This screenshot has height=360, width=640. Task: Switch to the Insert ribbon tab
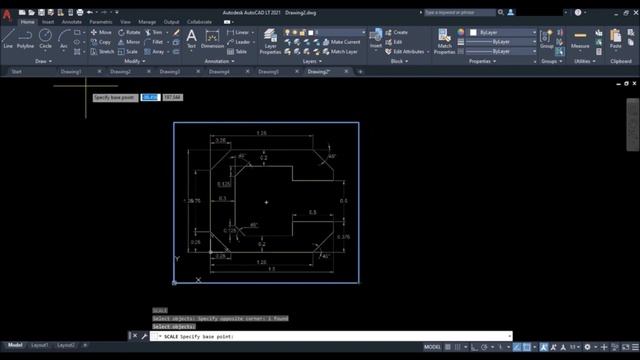[x=48, y=22]
